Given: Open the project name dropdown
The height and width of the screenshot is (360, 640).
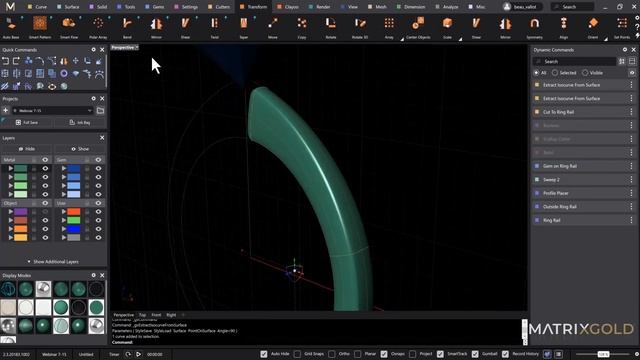Looking at the screenshot, I should click(53, 111).
